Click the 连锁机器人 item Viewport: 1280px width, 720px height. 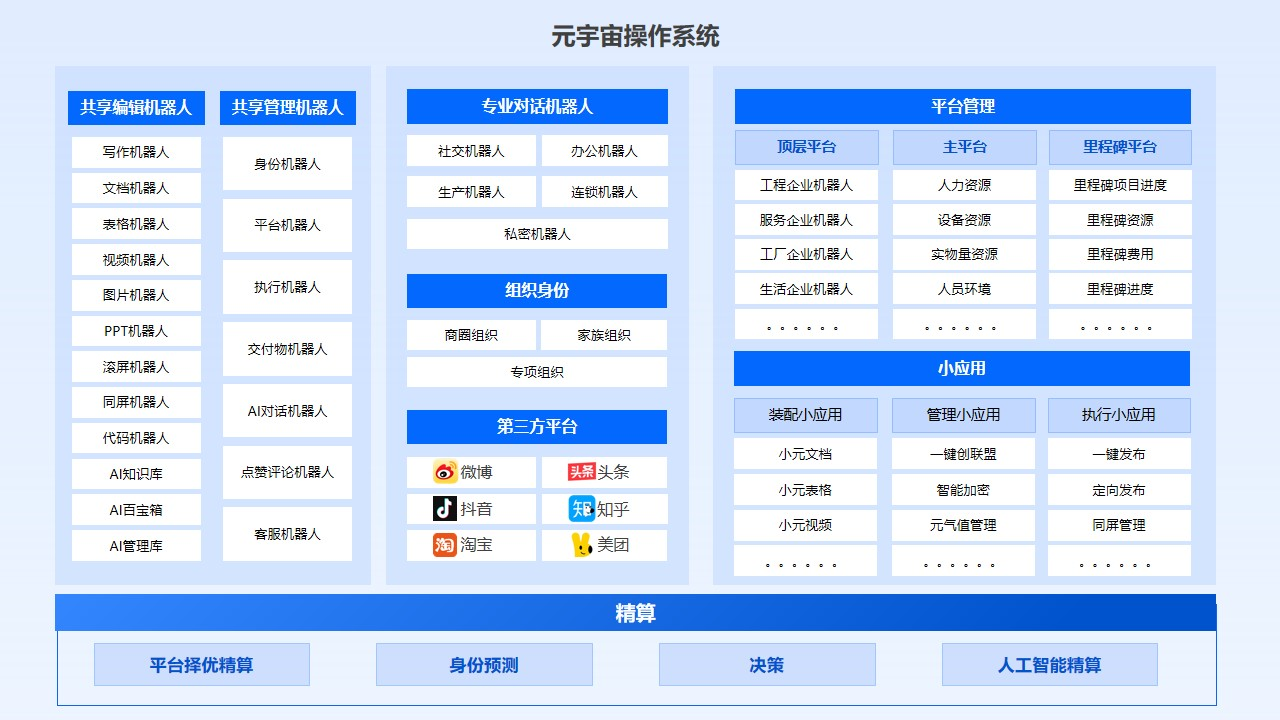604,192
